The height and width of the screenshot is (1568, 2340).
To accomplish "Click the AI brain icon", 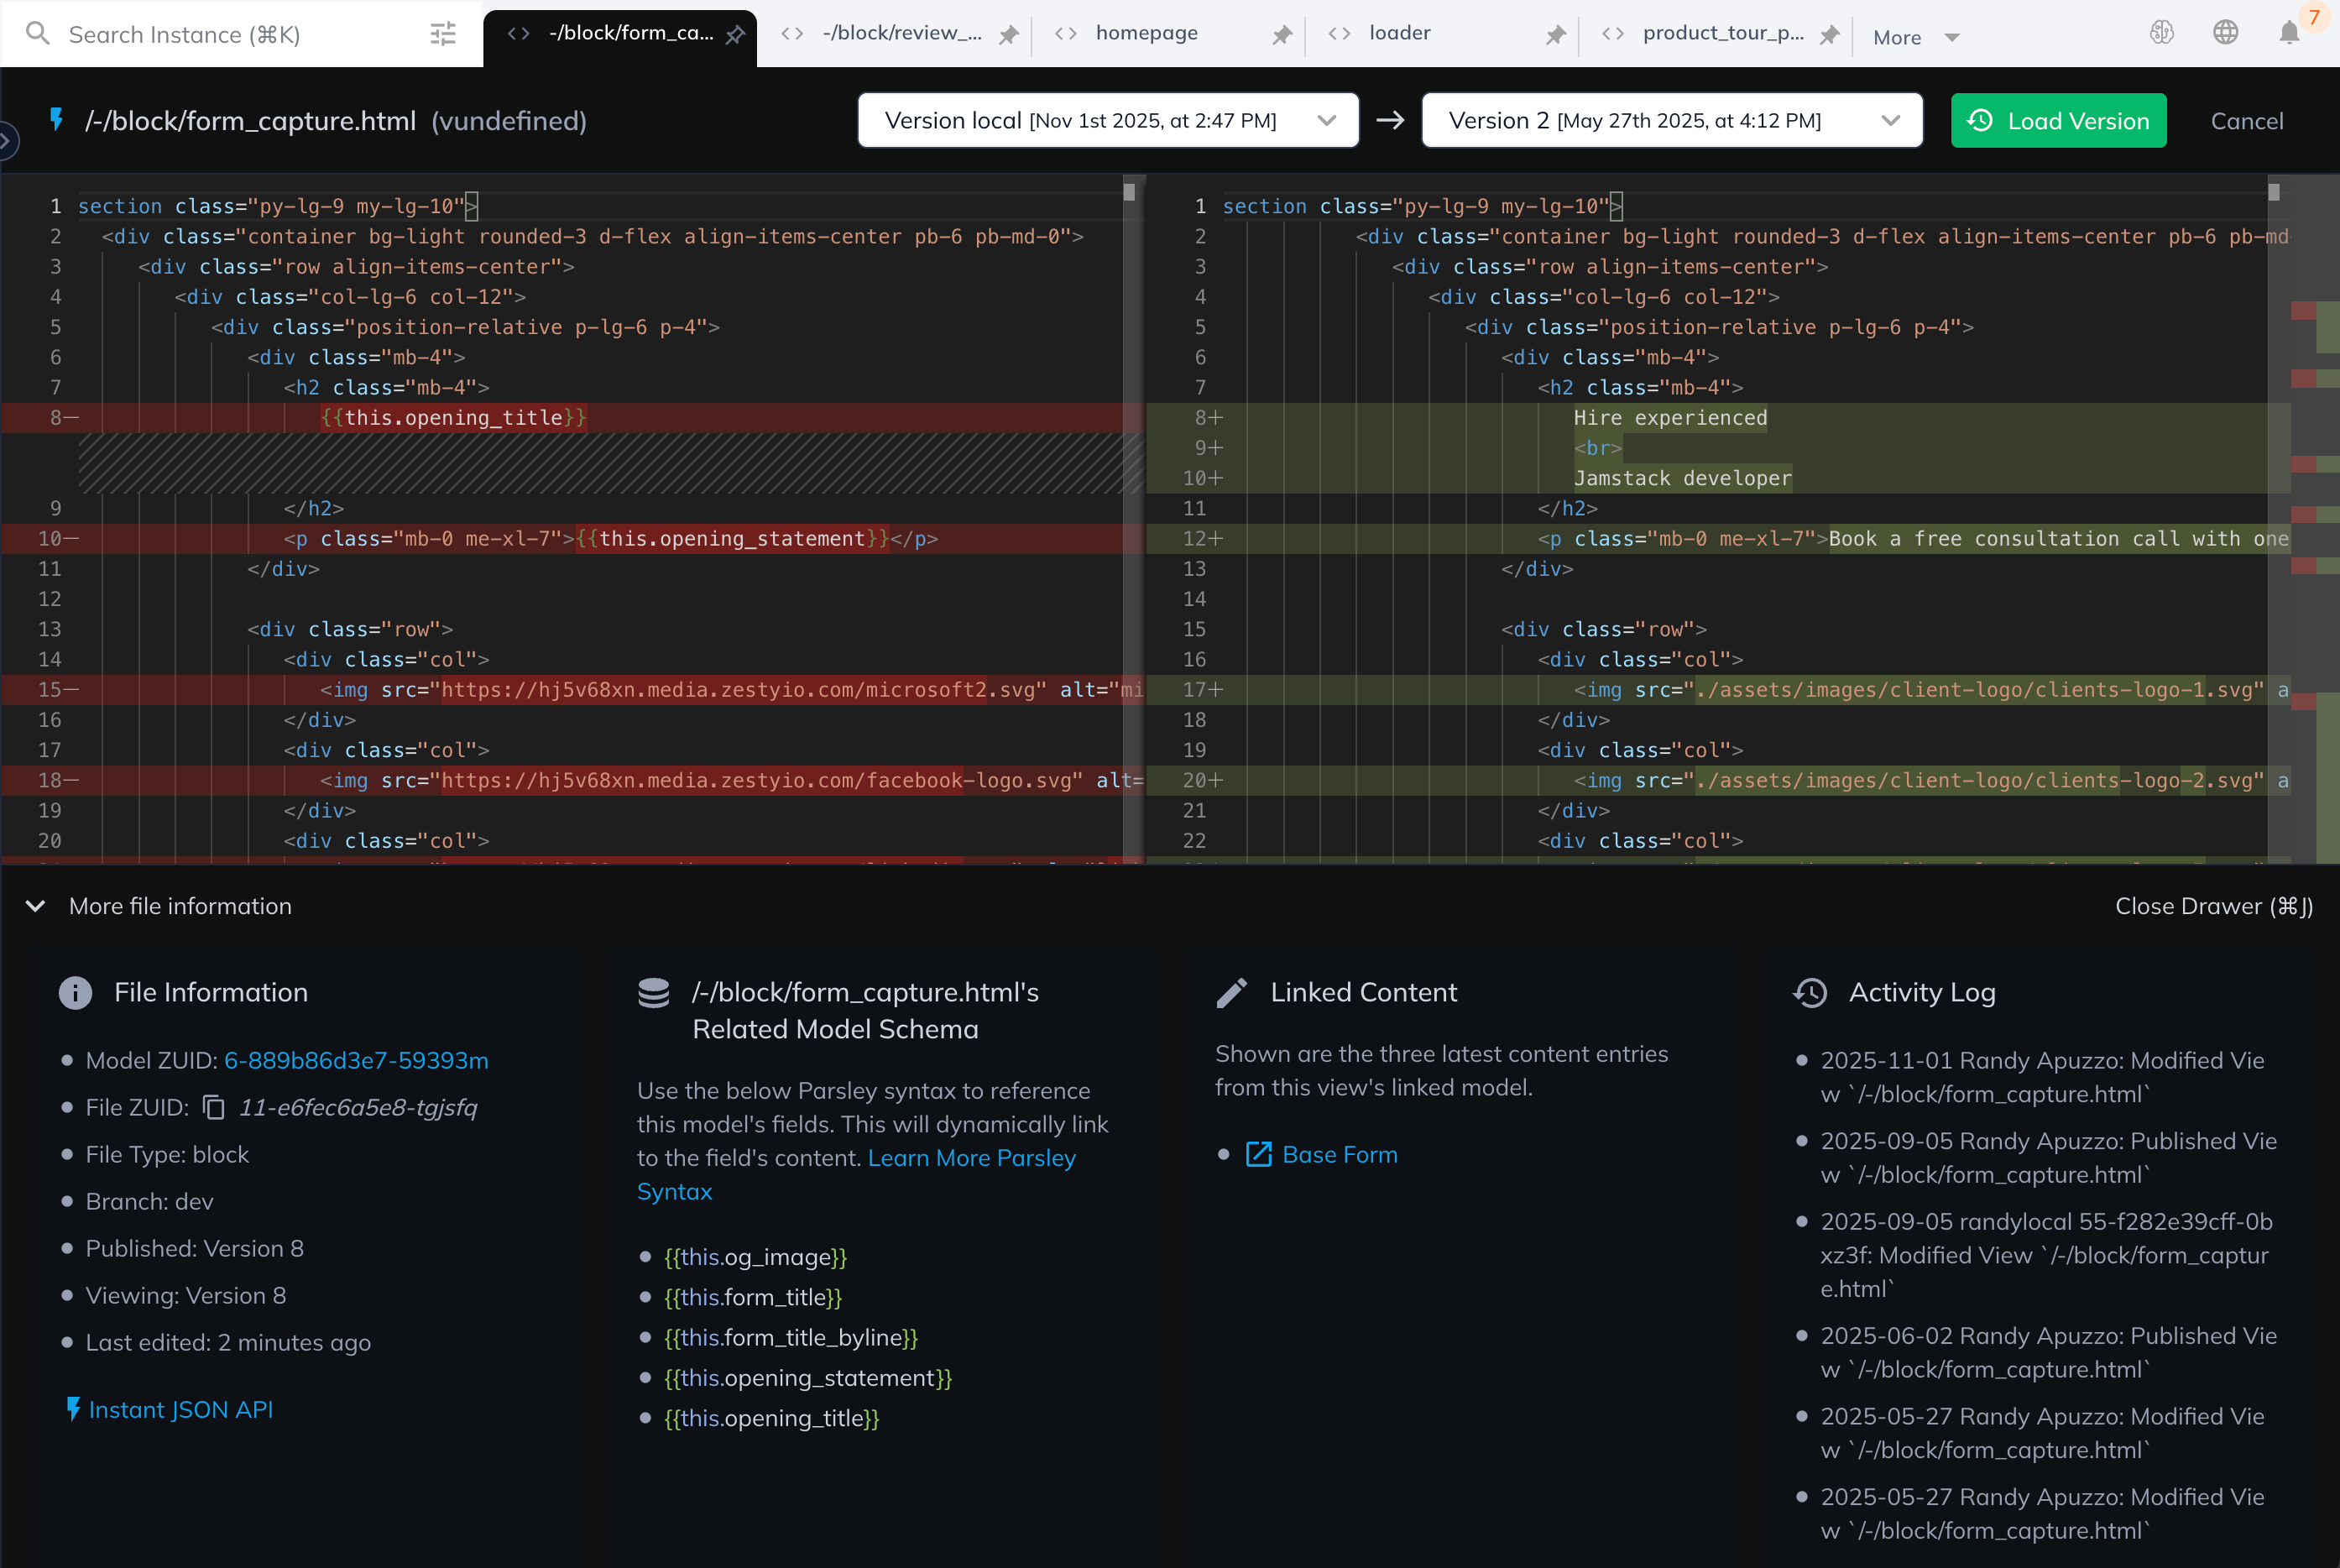I will 2162,33.
